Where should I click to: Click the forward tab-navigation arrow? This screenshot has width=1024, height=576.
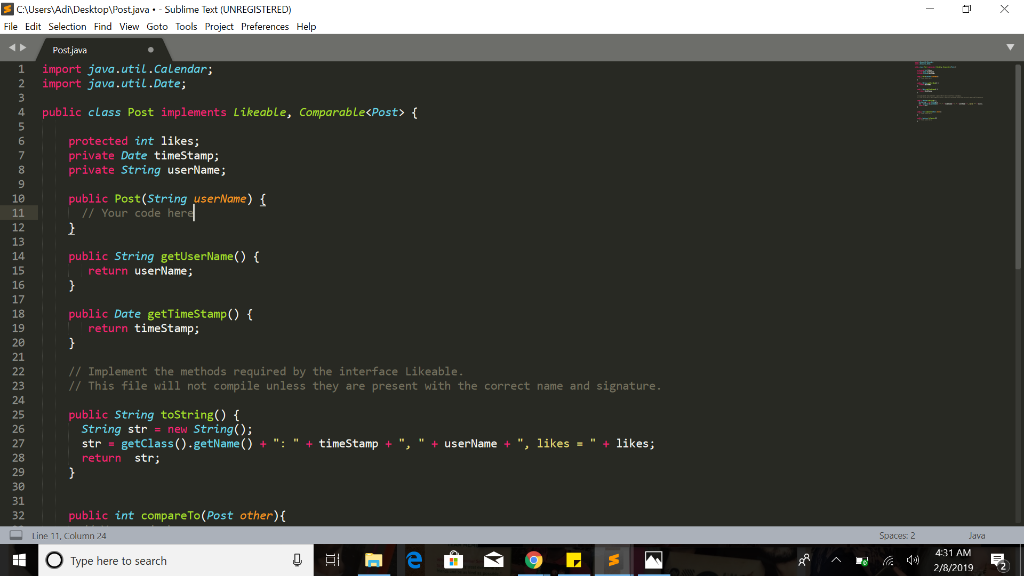[22, 48]
